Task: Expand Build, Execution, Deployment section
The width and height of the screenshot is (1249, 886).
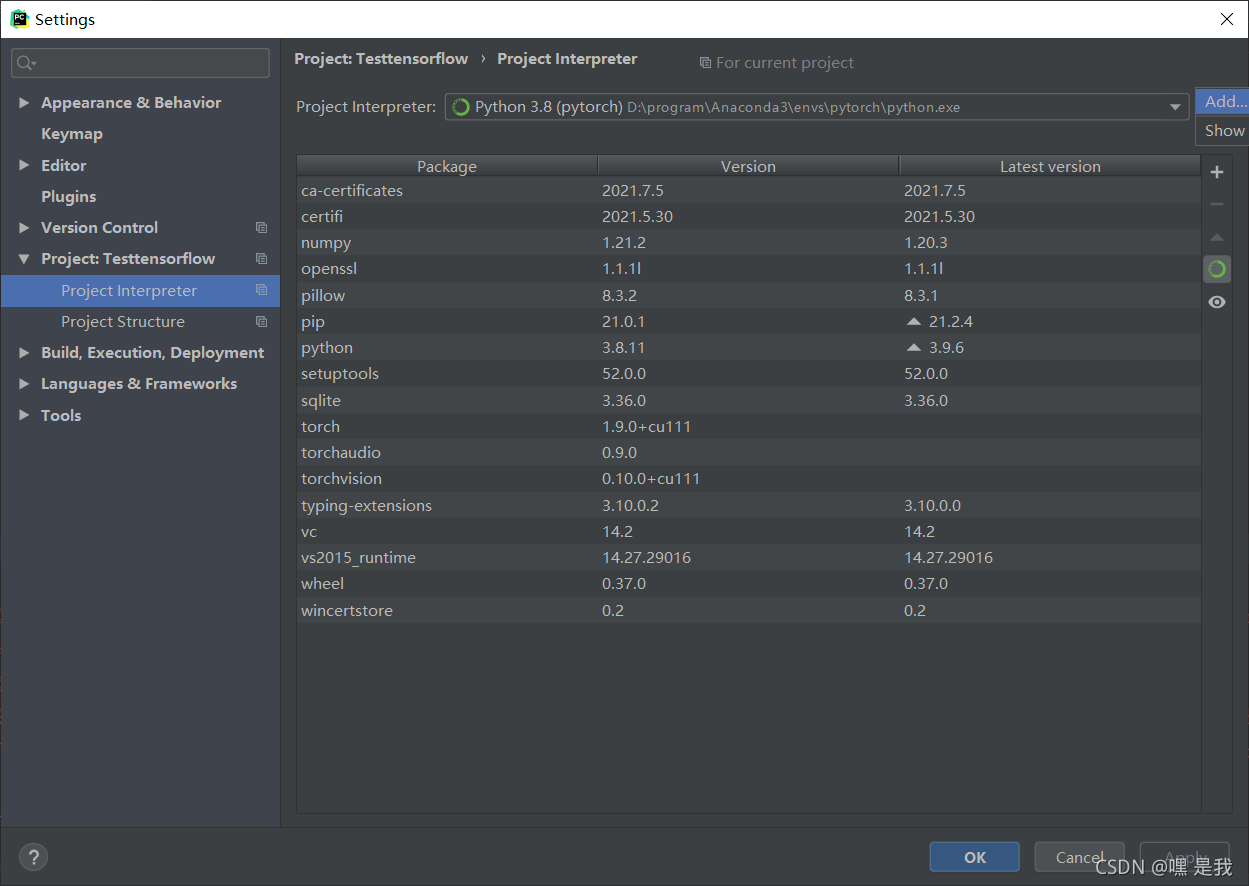Action: (x=24, y=352)
